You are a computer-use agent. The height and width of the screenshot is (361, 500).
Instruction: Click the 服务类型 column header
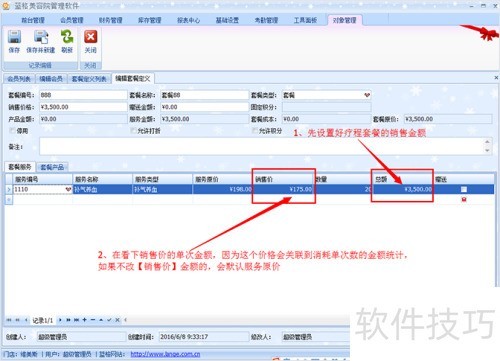tap(163, 179)
